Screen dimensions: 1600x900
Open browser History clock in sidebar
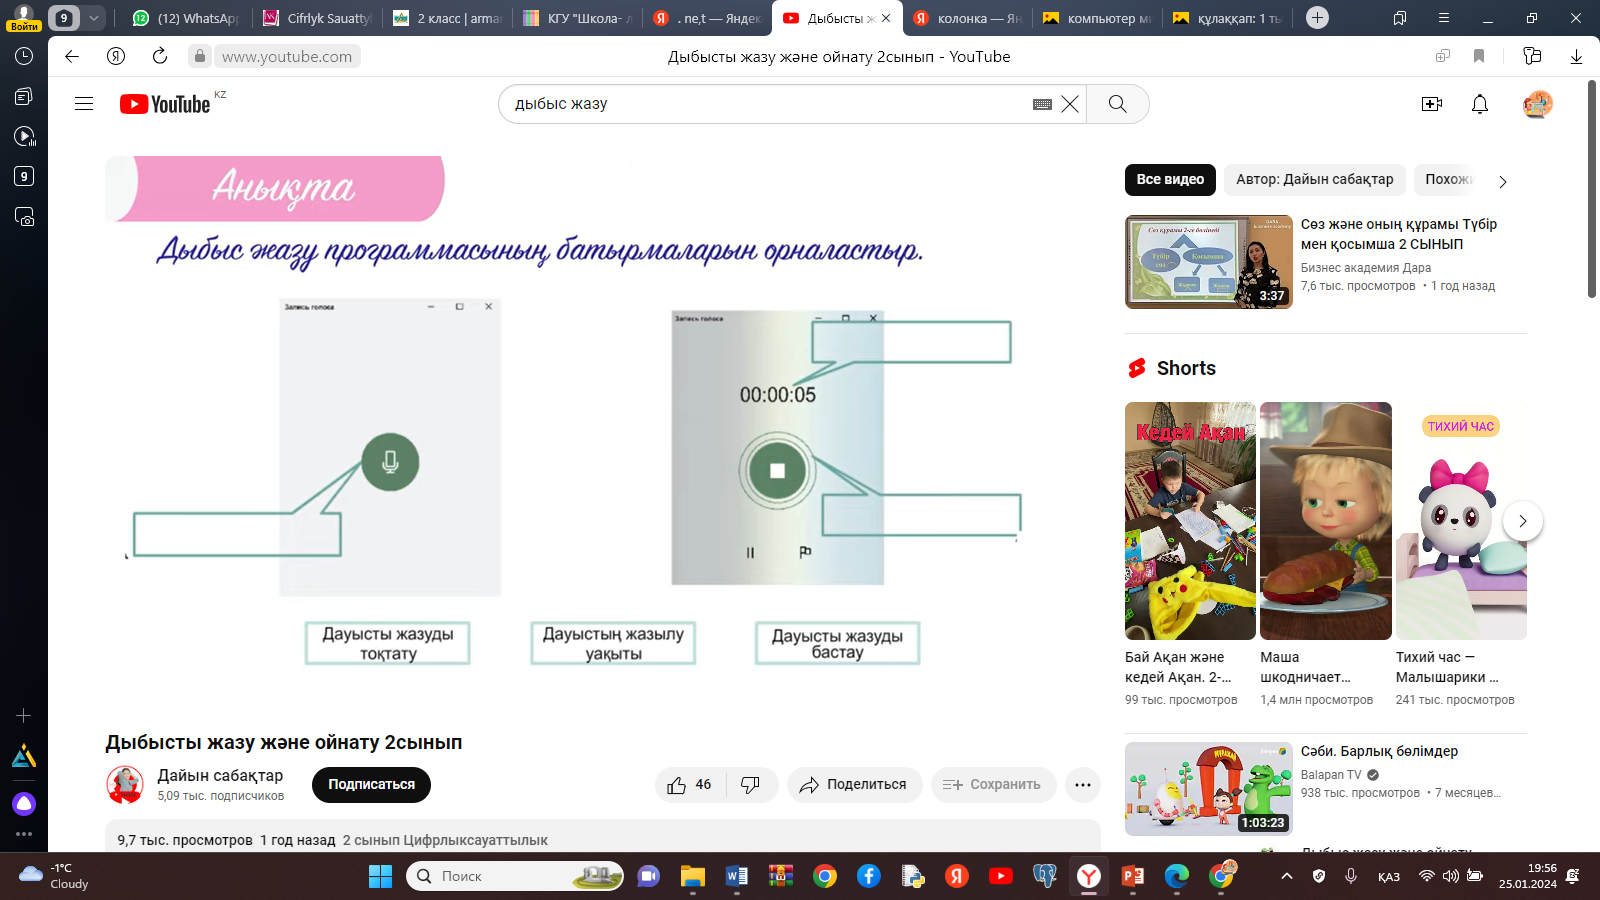(24, 56)
